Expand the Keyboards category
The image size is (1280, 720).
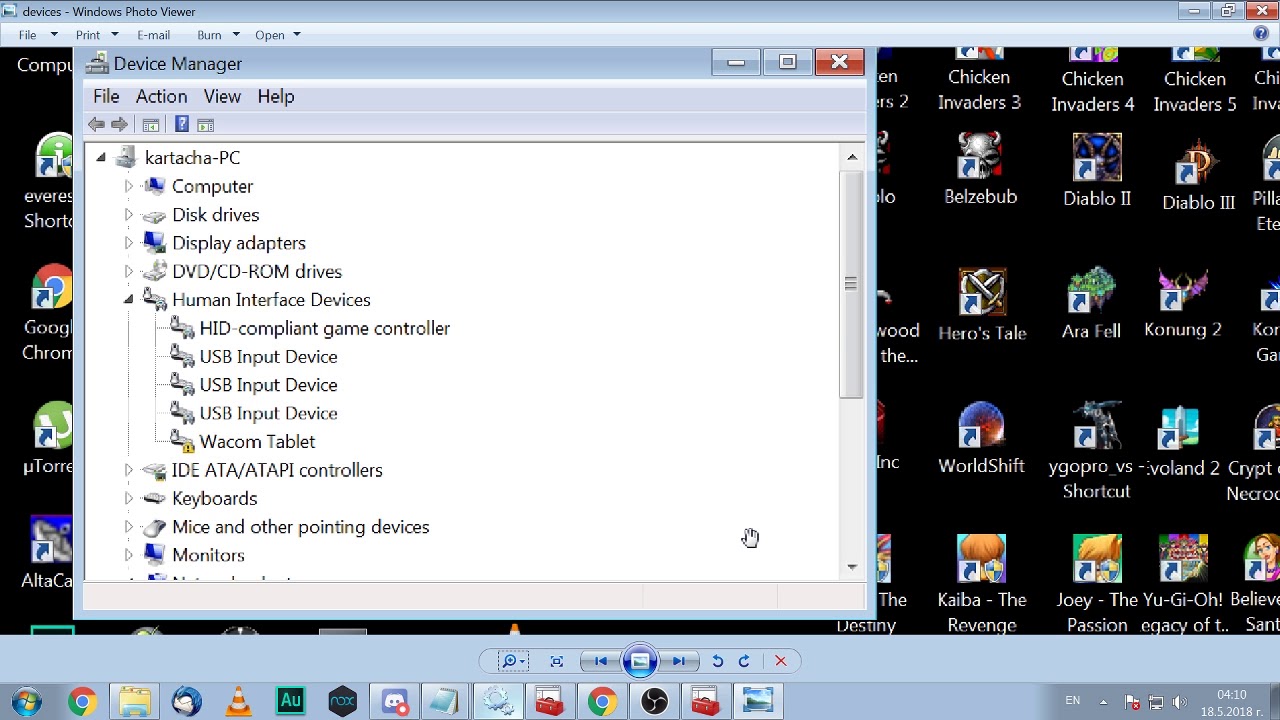point(128,498)
